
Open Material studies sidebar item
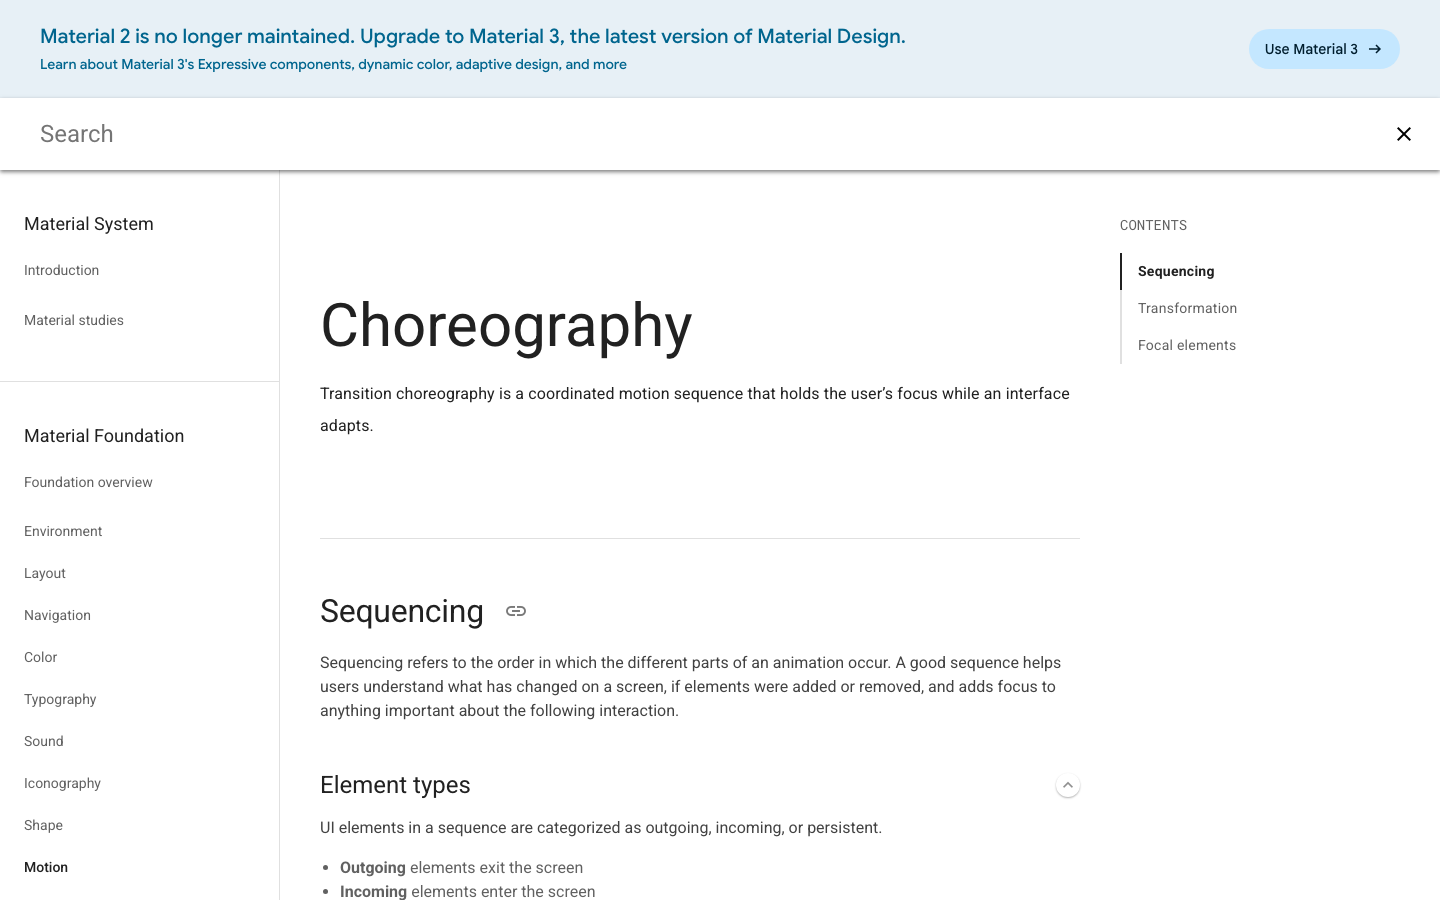[74, 320]
